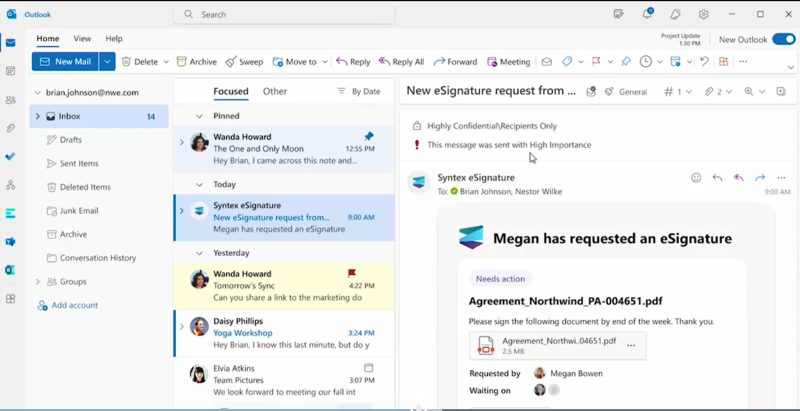Open Calendar from the left app rail

(x=10, y=71)
